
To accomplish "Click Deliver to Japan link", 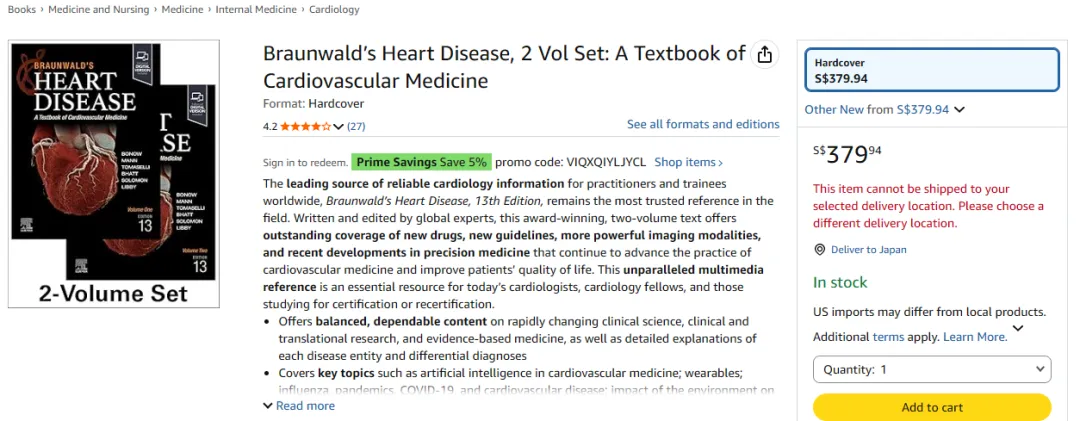I will click(869, 249).
